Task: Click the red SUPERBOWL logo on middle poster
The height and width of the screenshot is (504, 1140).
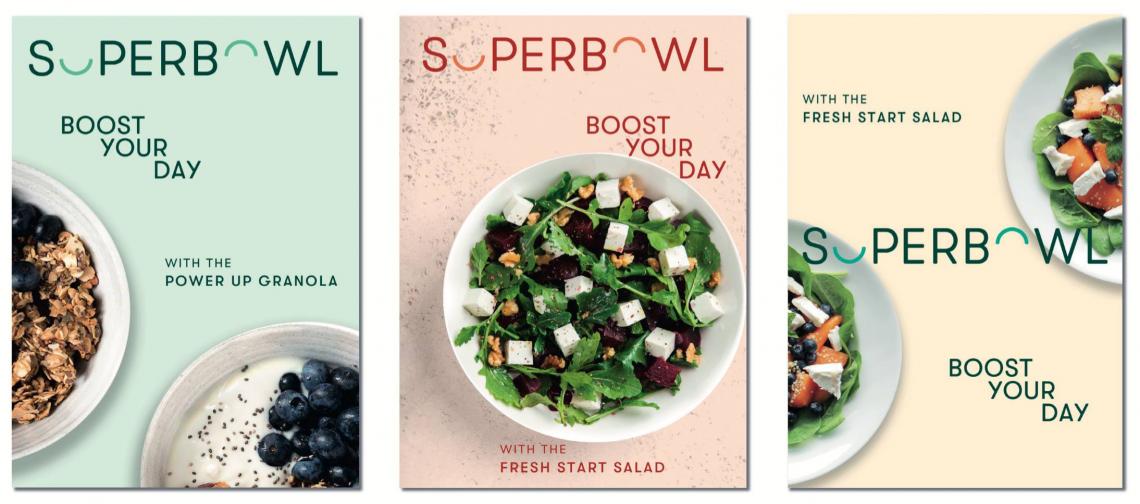Action: pyautogui.click(x=573, y=55)
